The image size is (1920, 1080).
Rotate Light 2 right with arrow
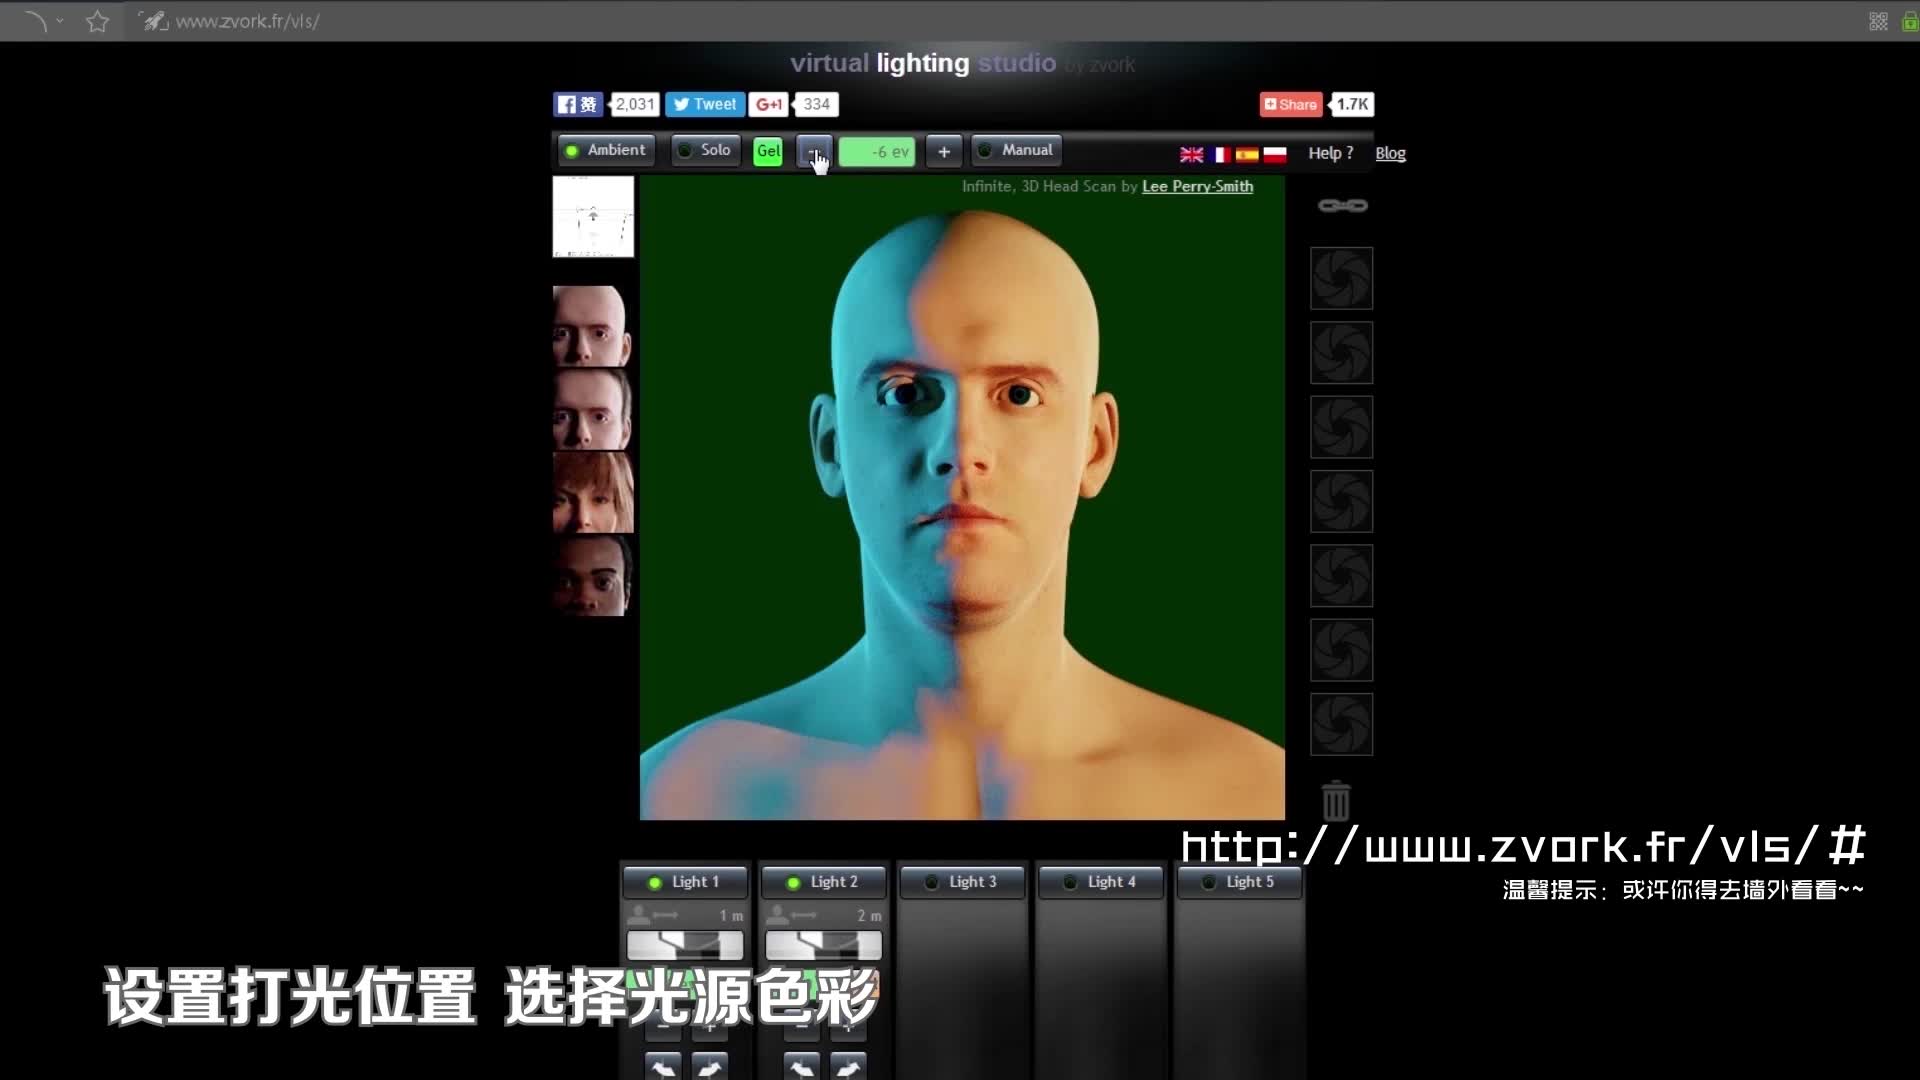tap(848, 1066)
